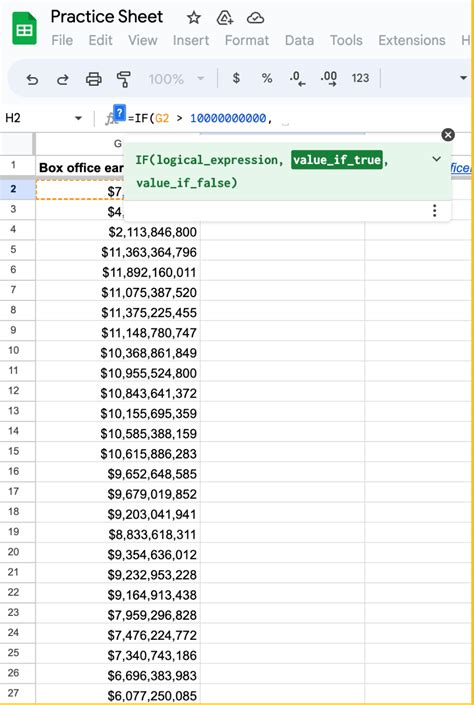Increase decimal places

(329, 78)
